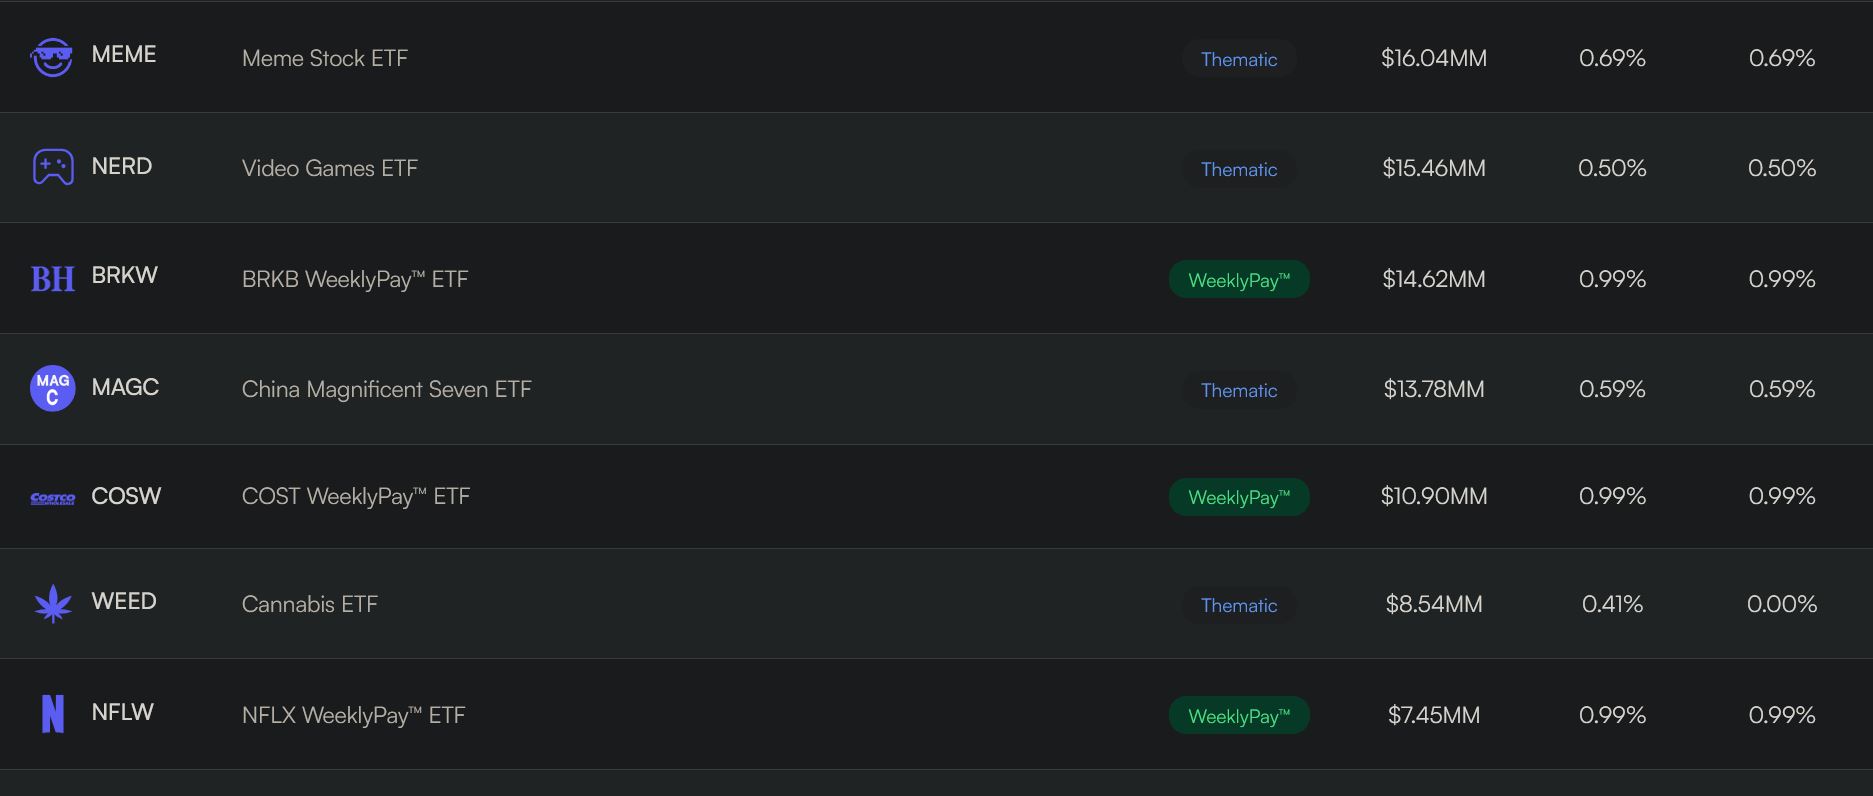The height and width of the screenshot is (796, 1873).
Task: Click the WeeklyPay badge on NFLW row
Action: [x=1239, y=715]
